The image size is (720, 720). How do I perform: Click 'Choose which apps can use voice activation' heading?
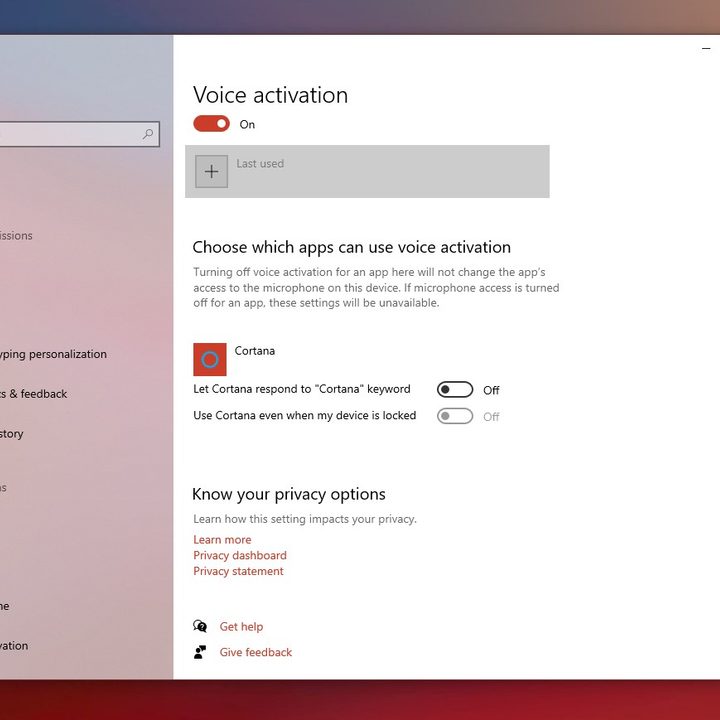(352, 247)
